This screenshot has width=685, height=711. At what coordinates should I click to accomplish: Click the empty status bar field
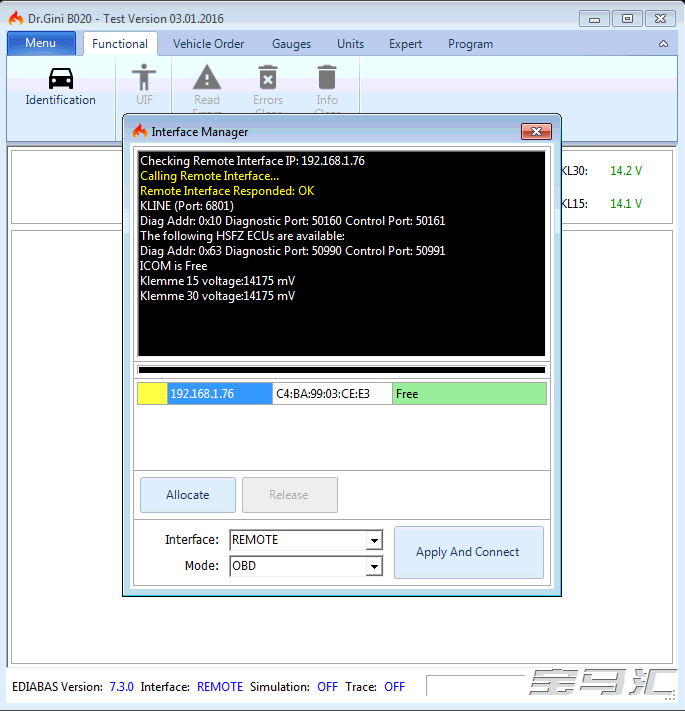point(476,686)
